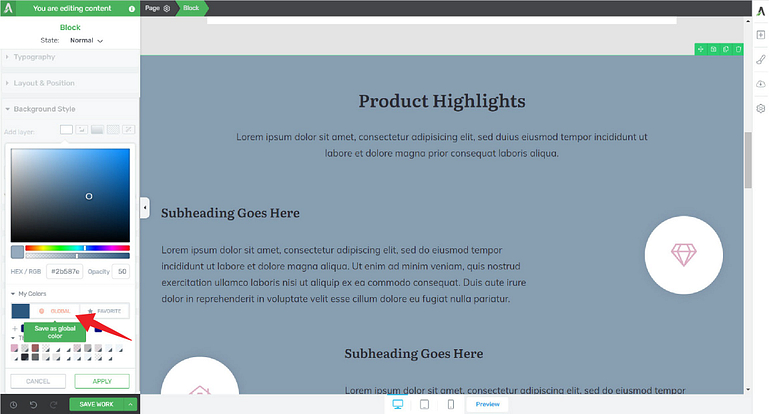The height and width of the screenshot is (414, 769).
Task: Add an image background layer
Action: coord(82,129)
